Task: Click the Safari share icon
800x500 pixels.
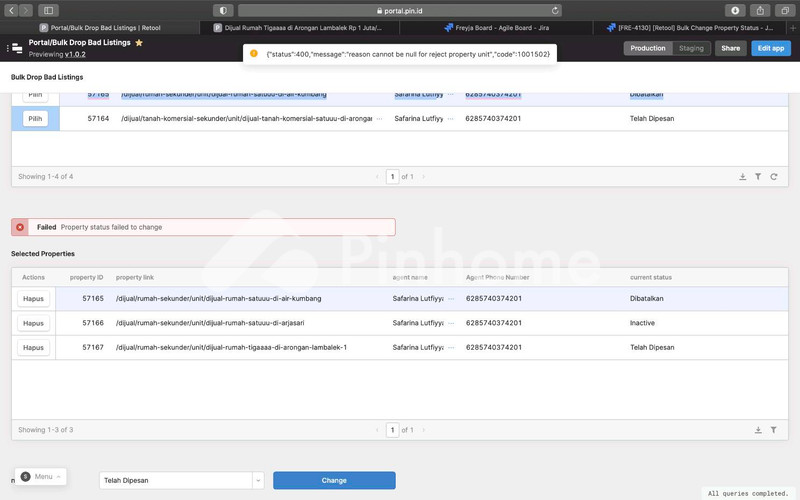Action: (x=760, y=10)
